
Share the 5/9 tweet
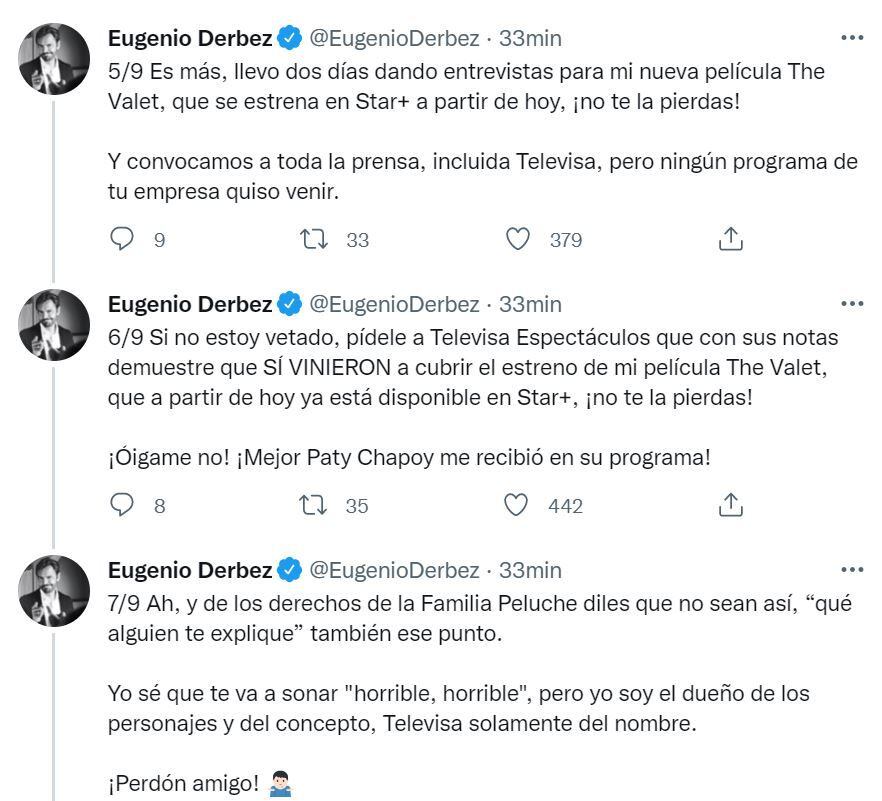[730, 239]
